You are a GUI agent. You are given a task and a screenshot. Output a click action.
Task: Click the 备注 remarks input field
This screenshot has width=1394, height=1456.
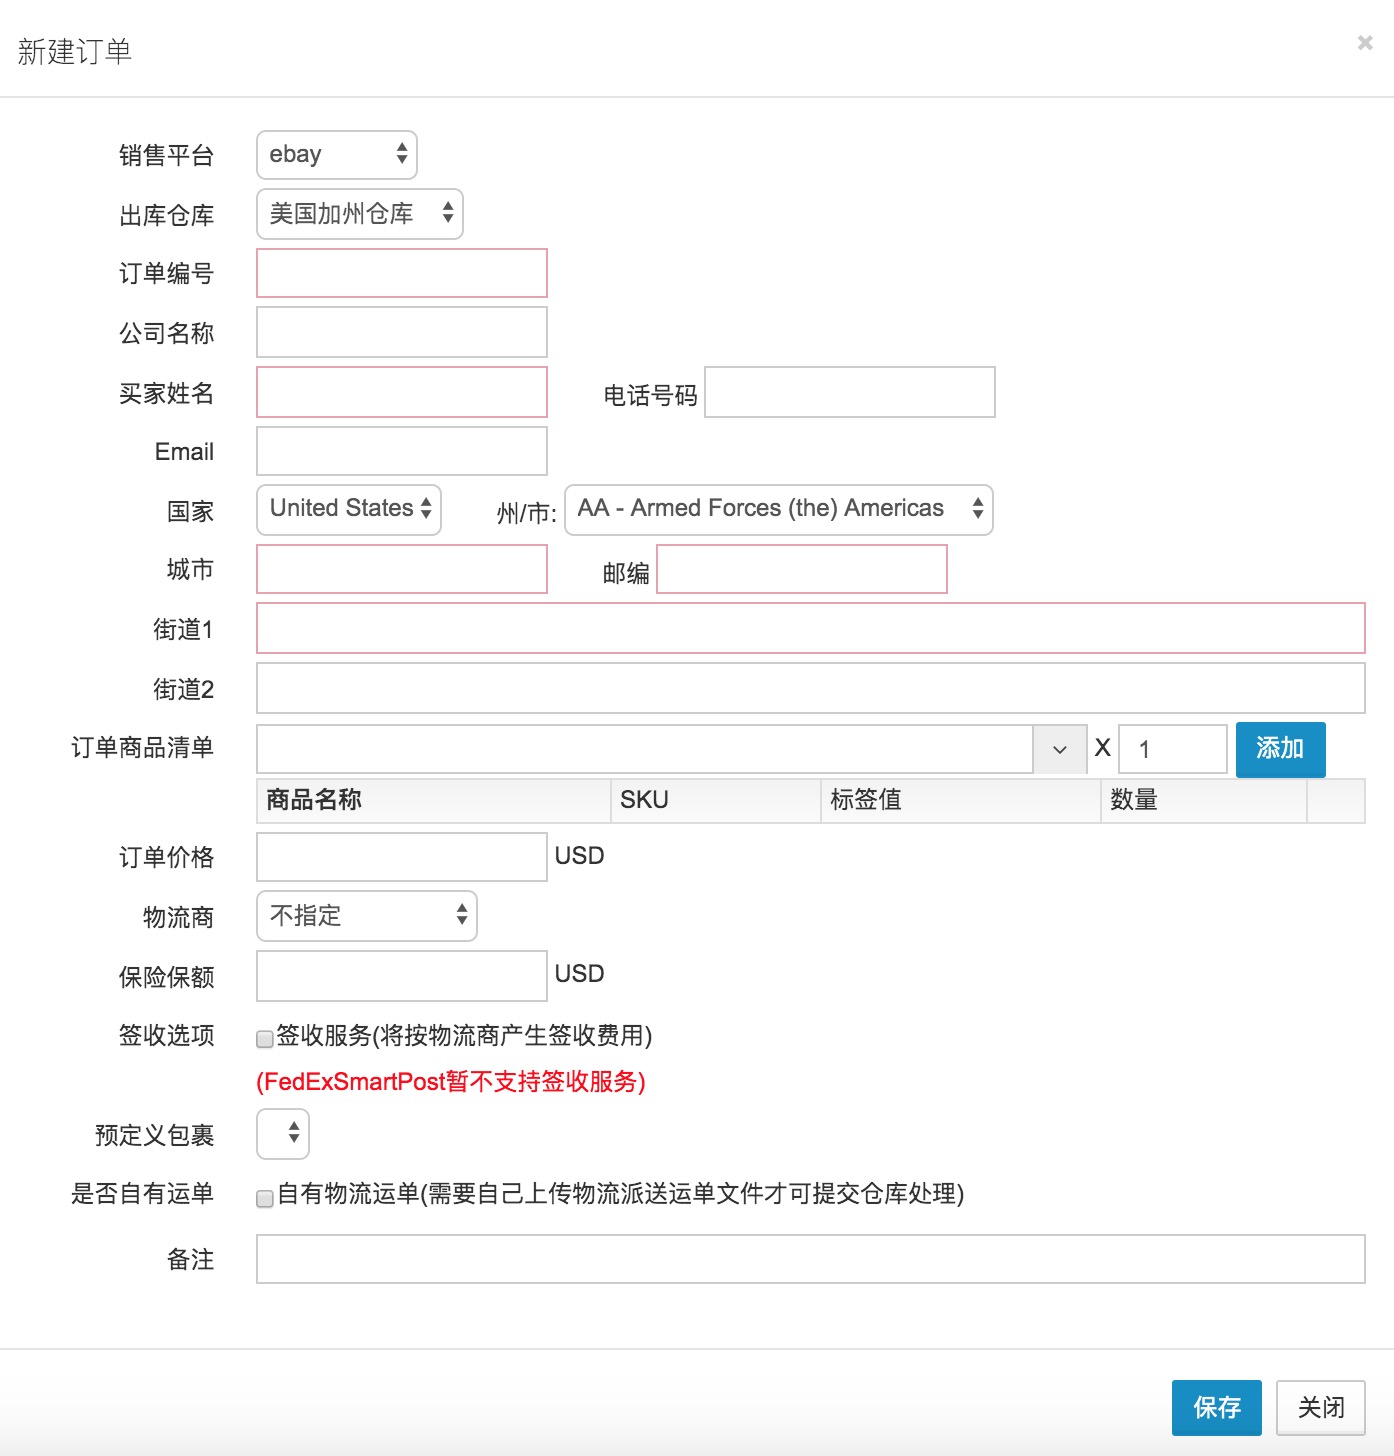click(810, 1259)
